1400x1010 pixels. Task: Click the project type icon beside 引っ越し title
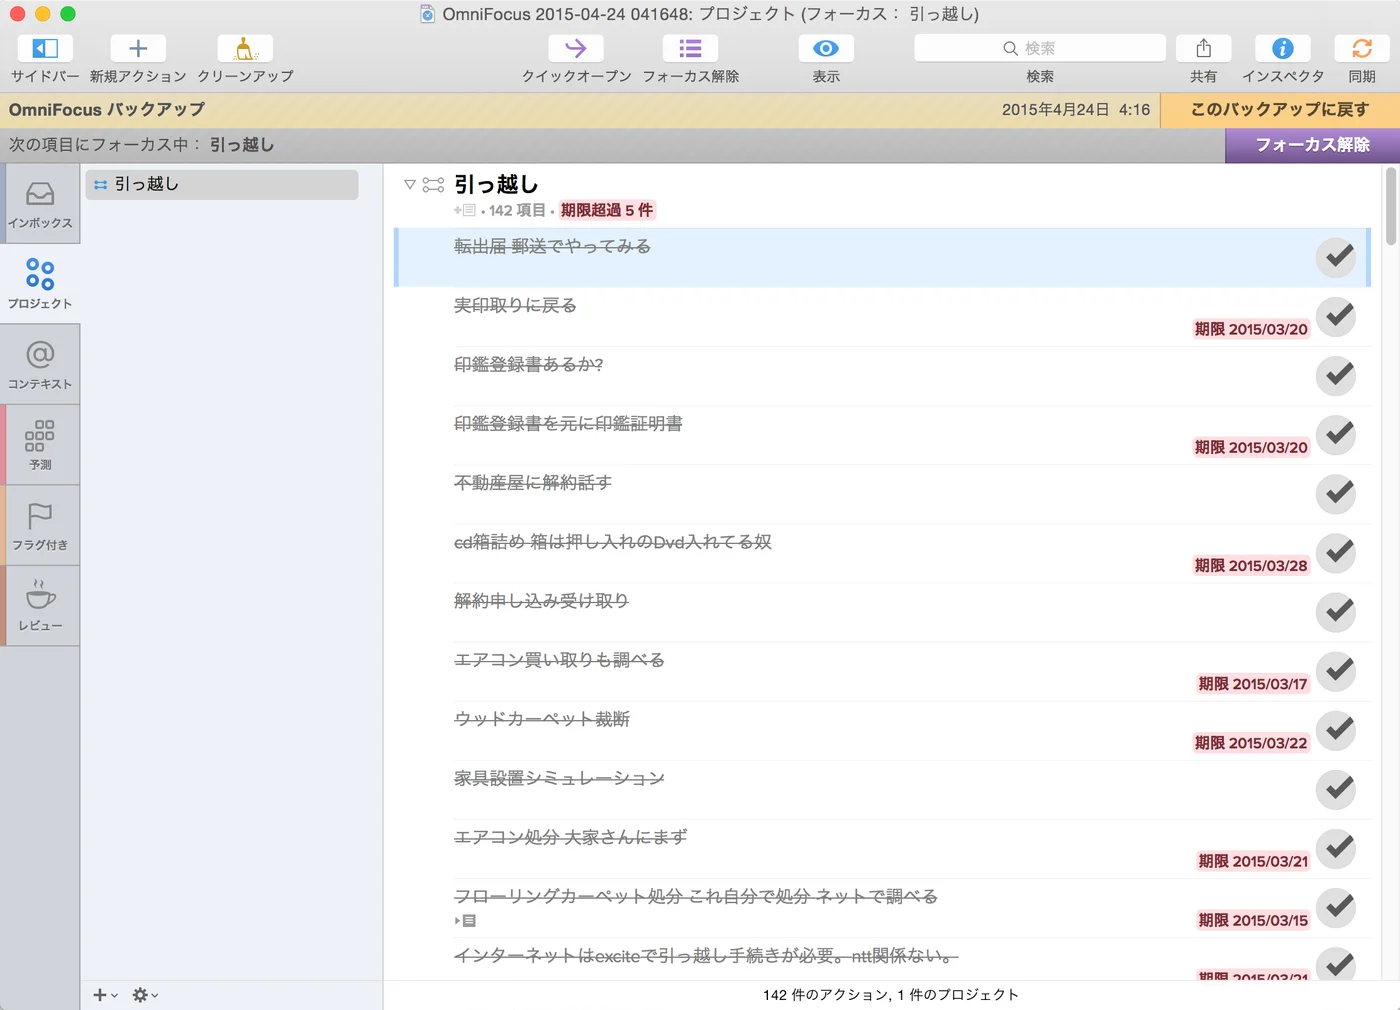433,185
